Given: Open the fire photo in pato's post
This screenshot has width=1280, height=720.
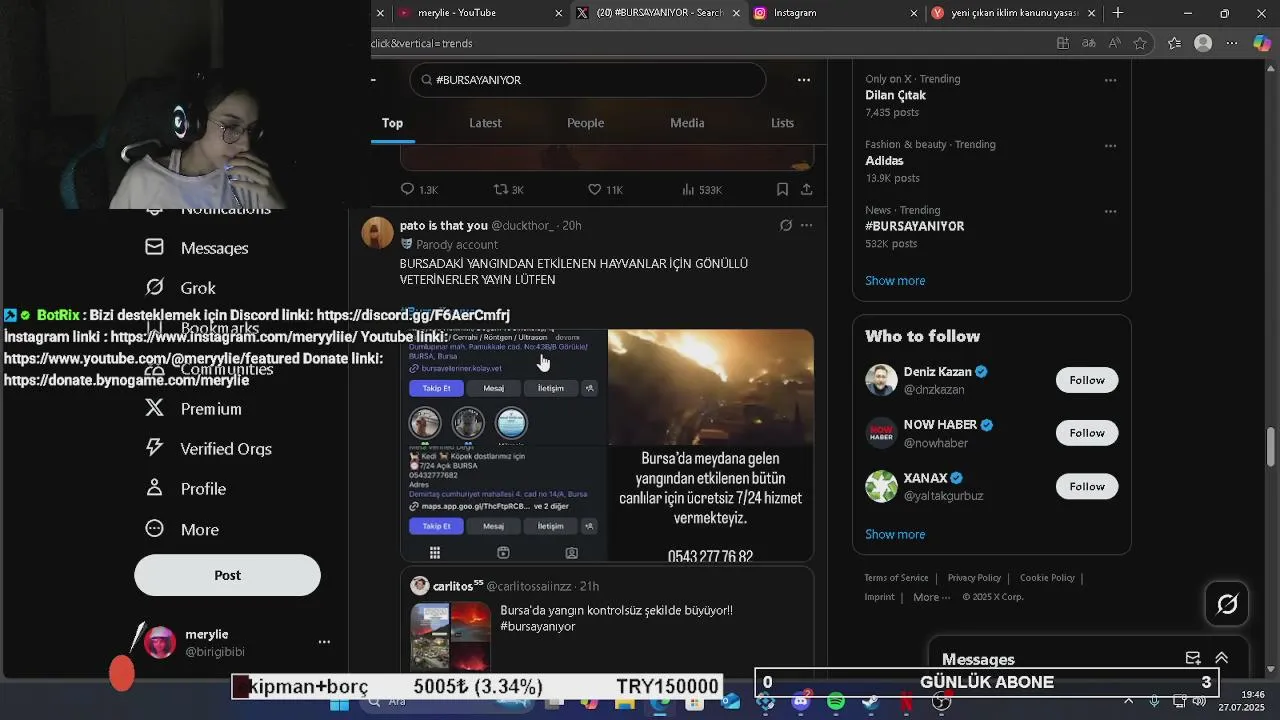Looking at the screenshot, I should pos(711,387).
